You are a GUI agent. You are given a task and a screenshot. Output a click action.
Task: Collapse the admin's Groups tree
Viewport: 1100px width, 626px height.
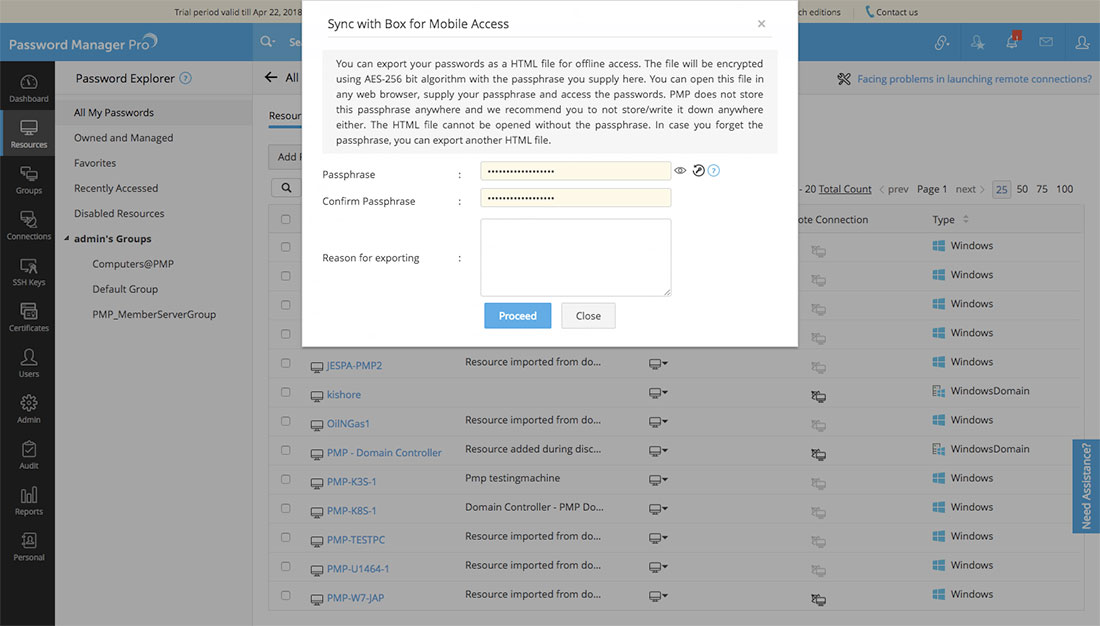(x=66, y=239)
